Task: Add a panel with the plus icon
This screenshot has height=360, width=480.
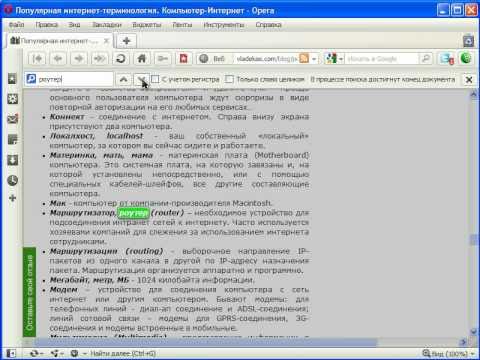Action: 12,198
